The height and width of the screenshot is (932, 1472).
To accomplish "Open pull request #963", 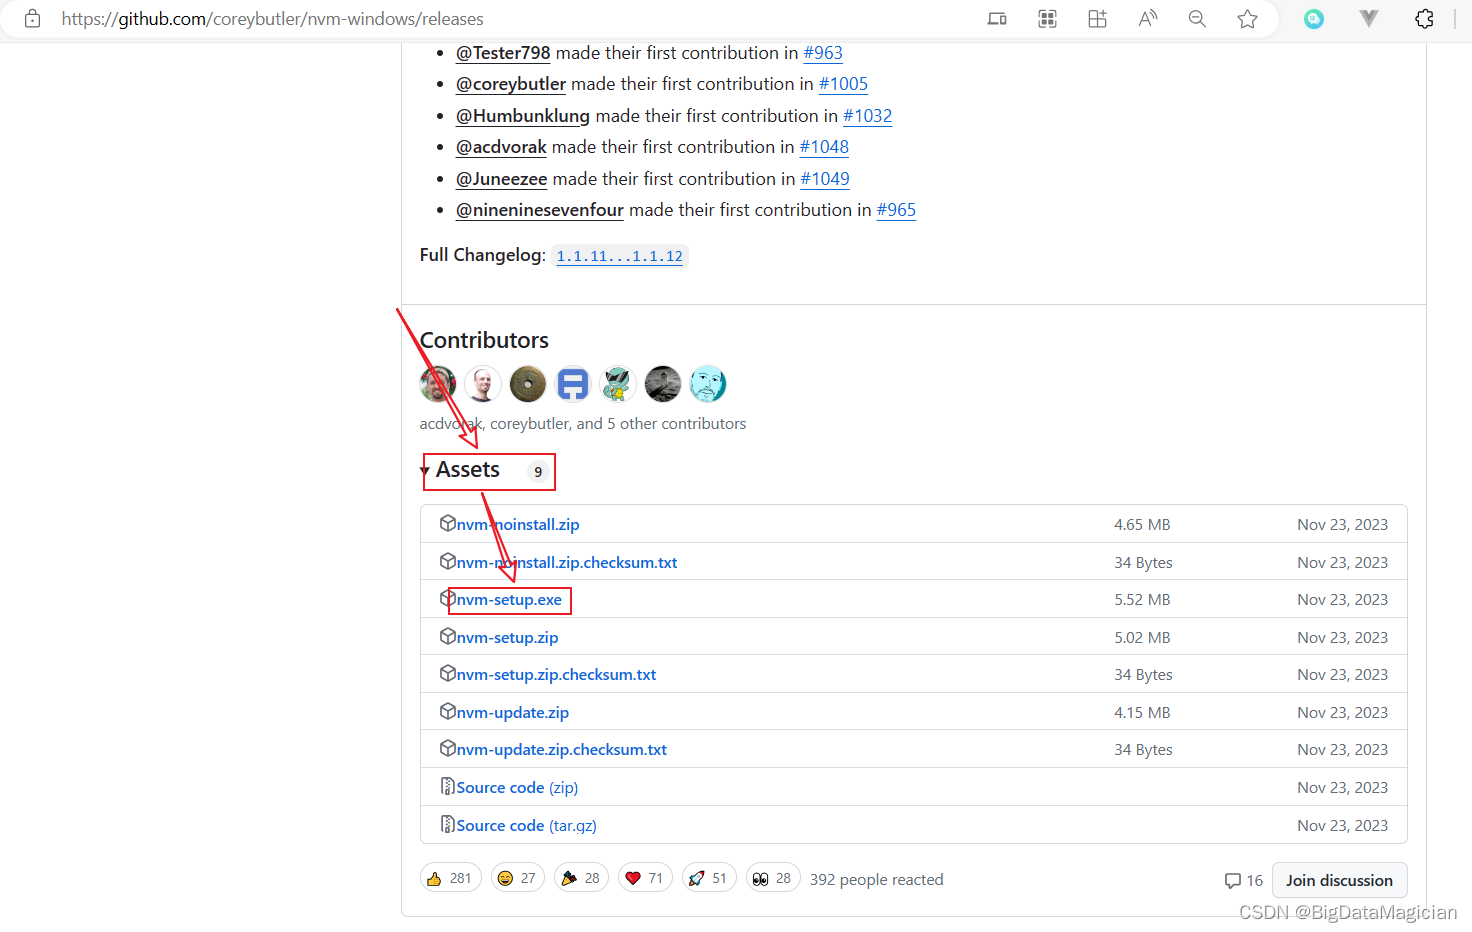I will pos(823,53).
